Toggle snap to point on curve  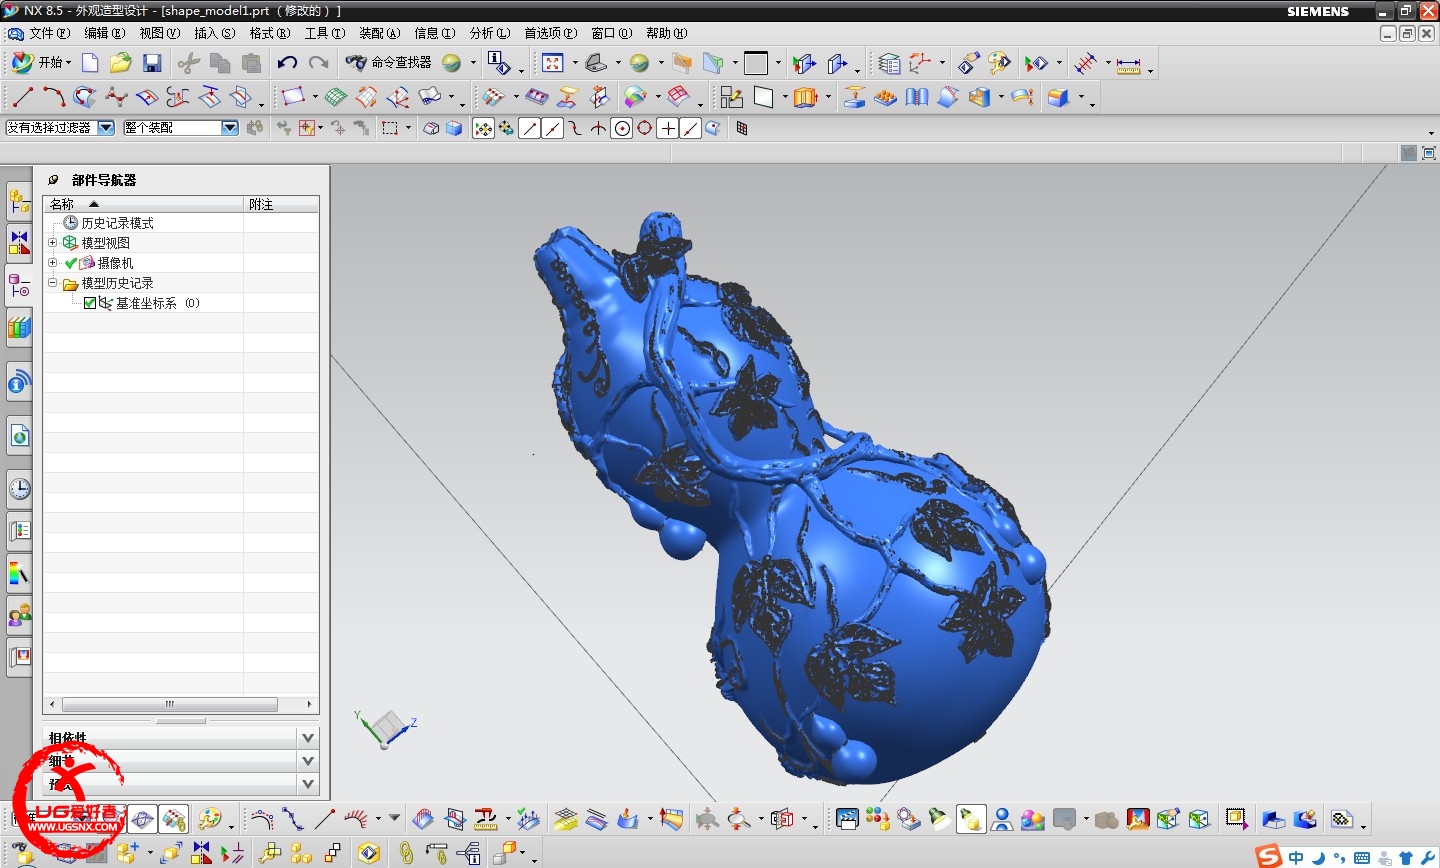(x=691, y=128)
